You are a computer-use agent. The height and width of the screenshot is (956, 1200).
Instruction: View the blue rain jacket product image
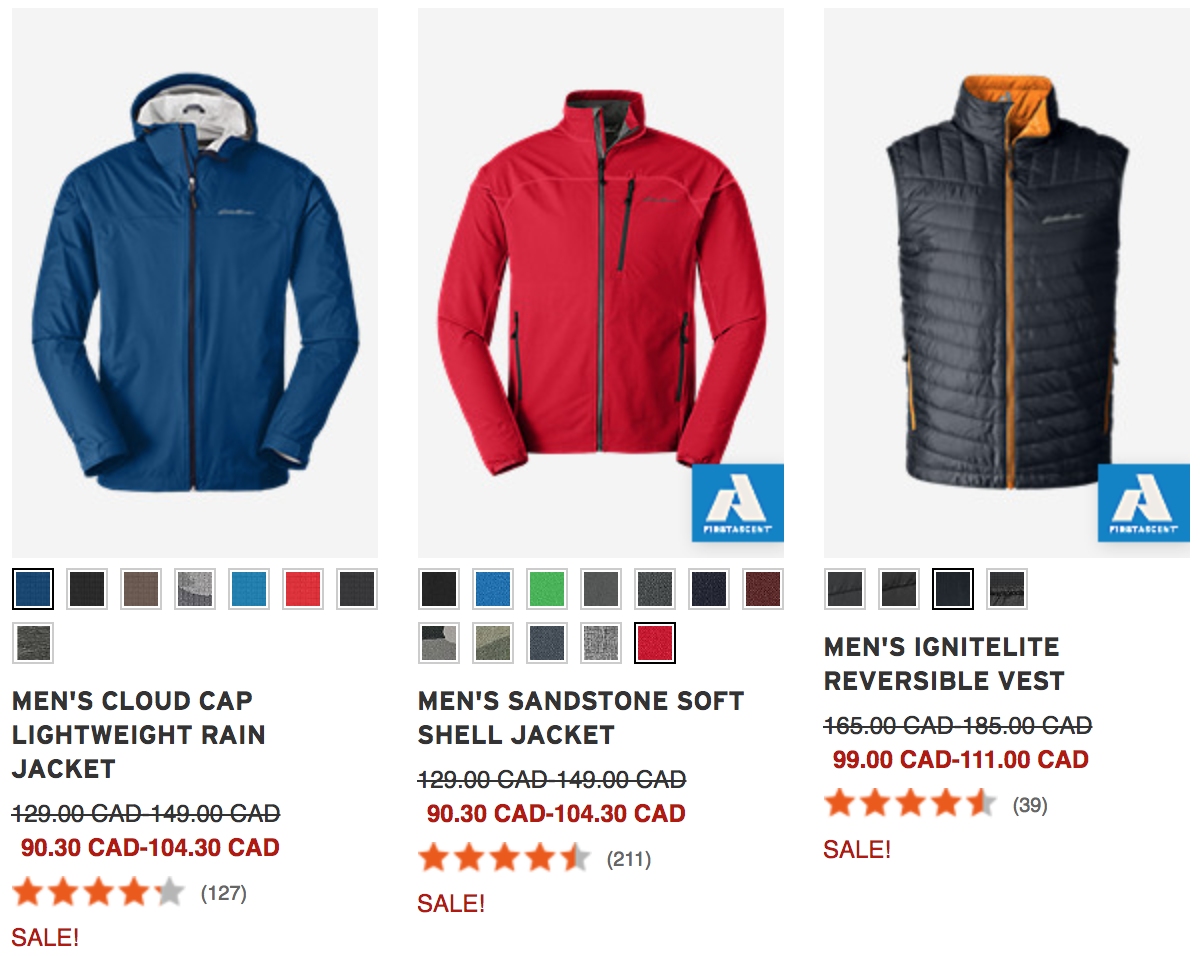tap(195, 282)
